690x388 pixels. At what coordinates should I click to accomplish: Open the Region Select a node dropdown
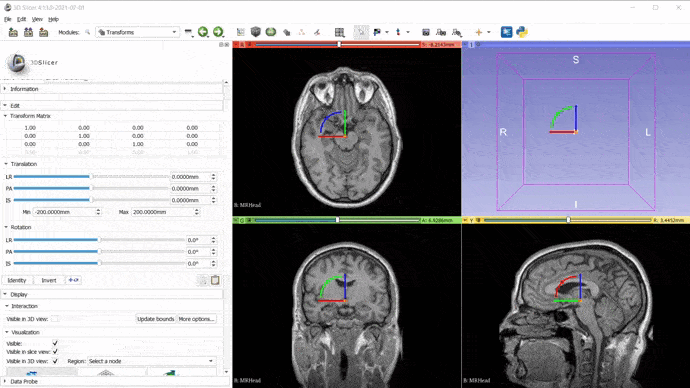pos(151,361)
